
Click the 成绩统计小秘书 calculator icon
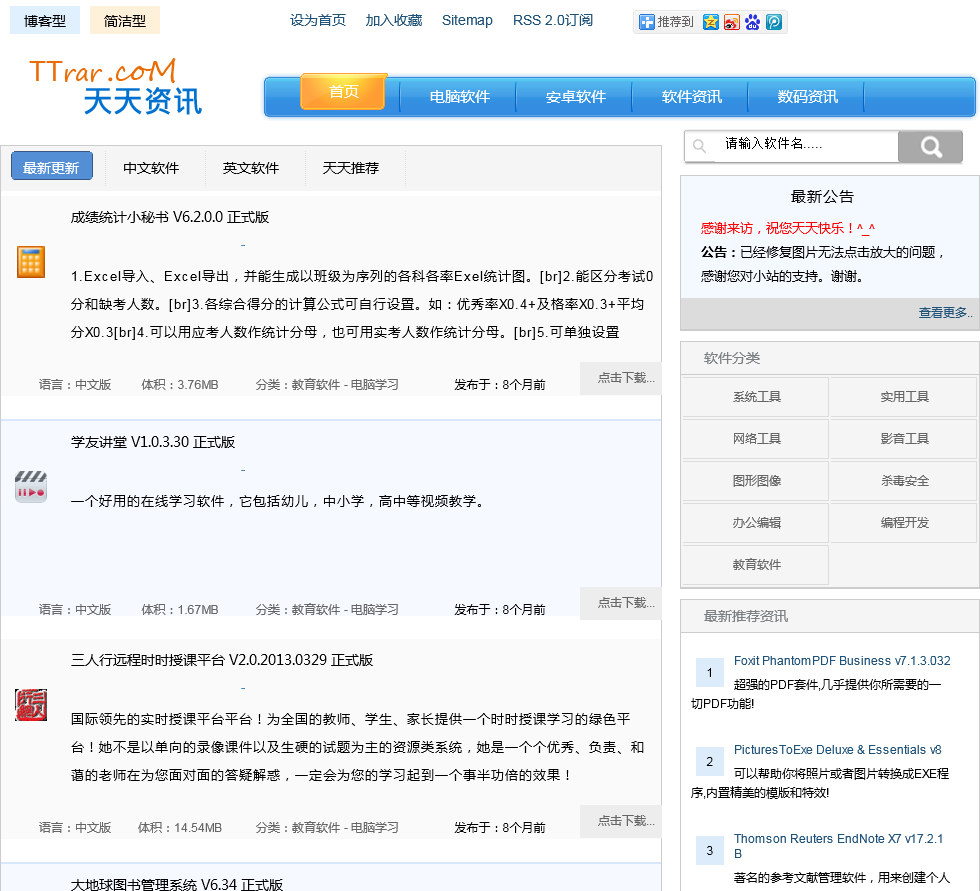[31, 262]
